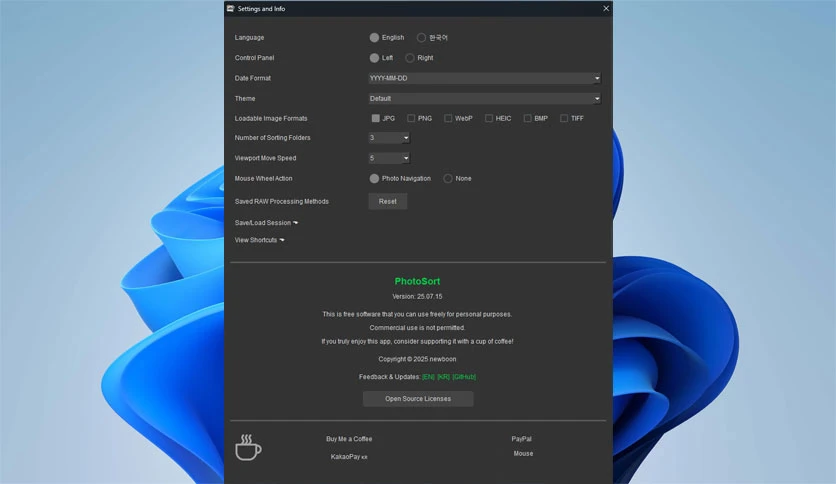
Task: Enable WebP image format
Action: tap(448, 118)
